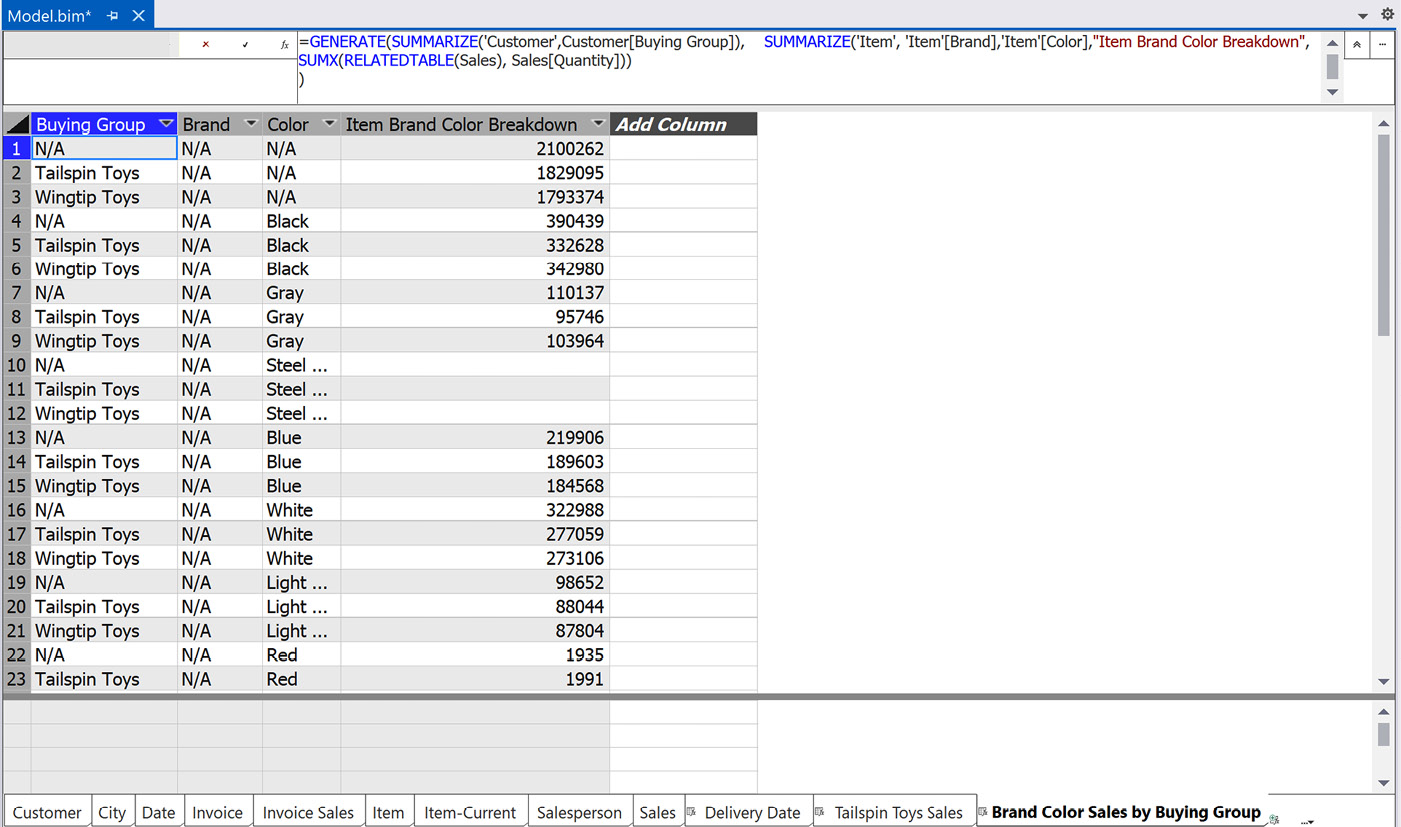Open the fx insert function dialog
The image size is (1401, 827).
point(284,45)
